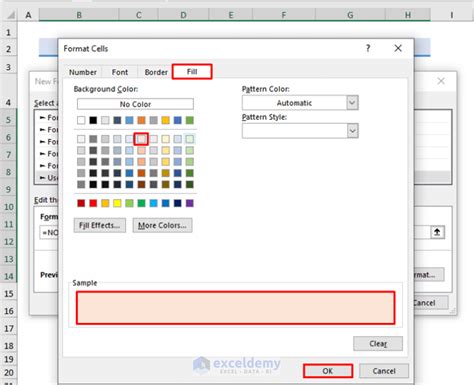Switch to the Border tab
Viewport: 474px width, 385px height.
(156, 72)
